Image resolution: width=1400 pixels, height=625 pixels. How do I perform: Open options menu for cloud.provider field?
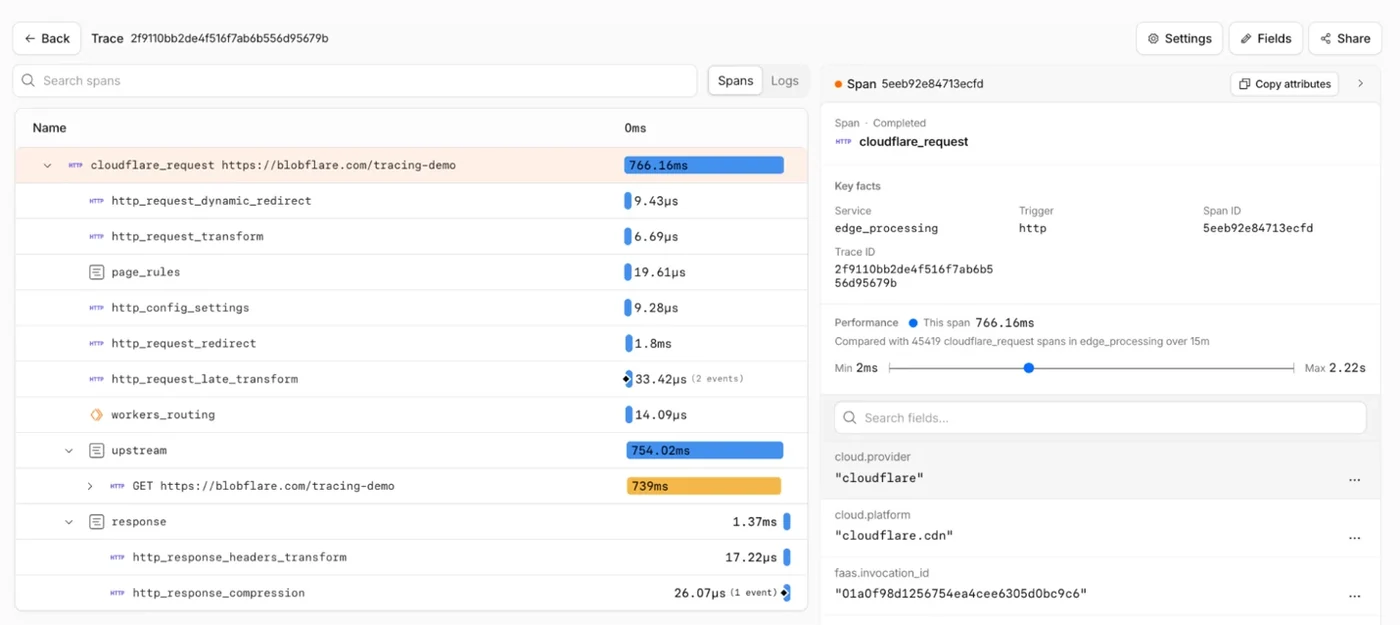[1354, 479]
